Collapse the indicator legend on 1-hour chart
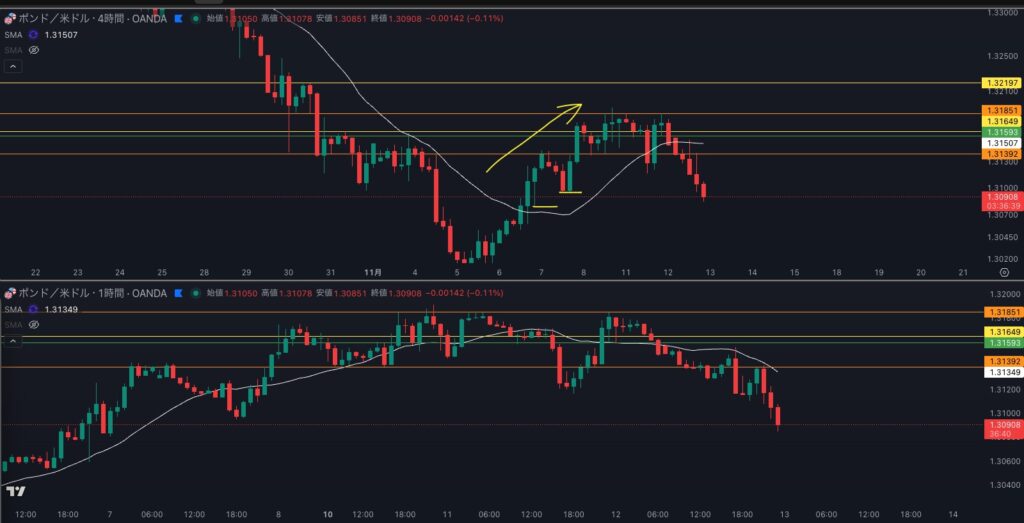This screenshot has width=1024, height=523. 13,341
